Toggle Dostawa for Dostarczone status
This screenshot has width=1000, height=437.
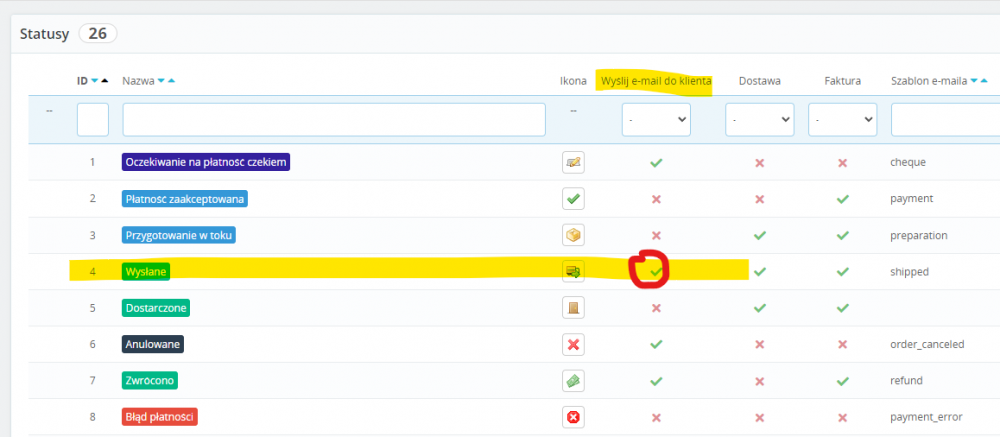tap(759, 308)
